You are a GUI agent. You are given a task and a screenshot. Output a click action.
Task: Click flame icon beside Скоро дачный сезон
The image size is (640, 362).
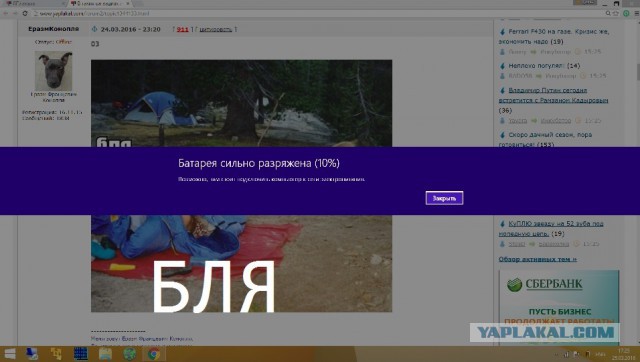pos(502,135)
